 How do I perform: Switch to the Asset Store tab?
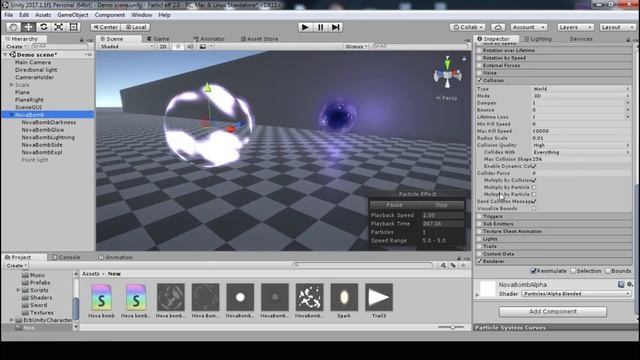(260, 39)
